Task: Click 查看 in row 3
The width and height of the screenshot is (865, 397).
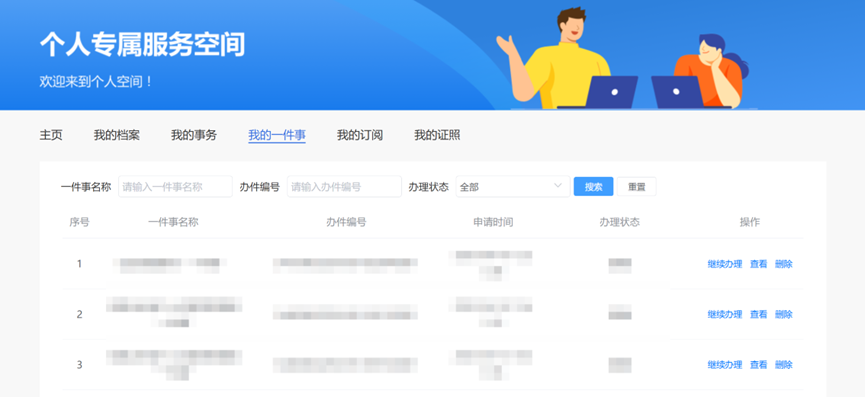Action: [759, 364]
